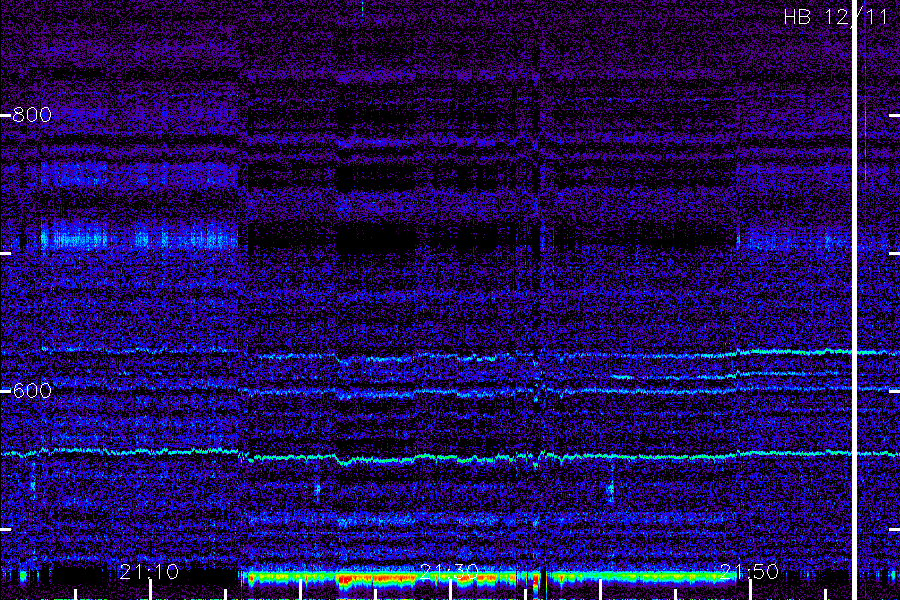The height and width of the screenshot is (600, 900).
Task: Click the 21:50 time label
Action: pyautogui.click(x=750, y=572)
